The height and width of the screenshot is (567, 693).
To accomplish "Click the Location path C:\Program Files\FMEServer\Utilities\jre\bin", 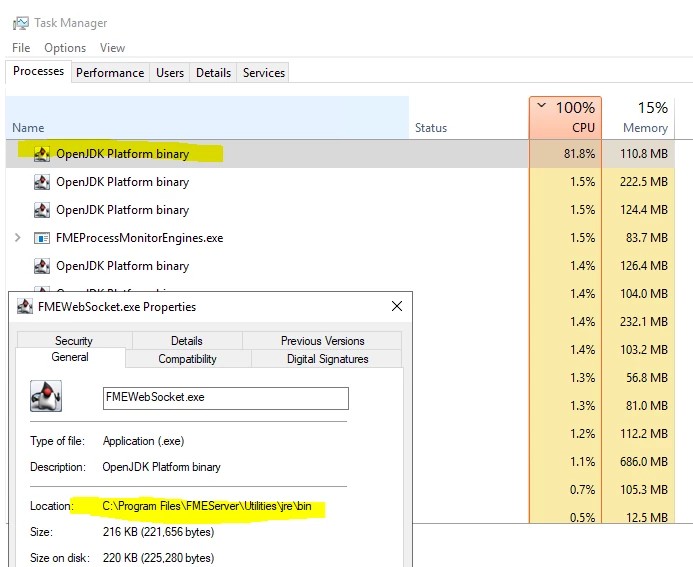I will point(207,506).
